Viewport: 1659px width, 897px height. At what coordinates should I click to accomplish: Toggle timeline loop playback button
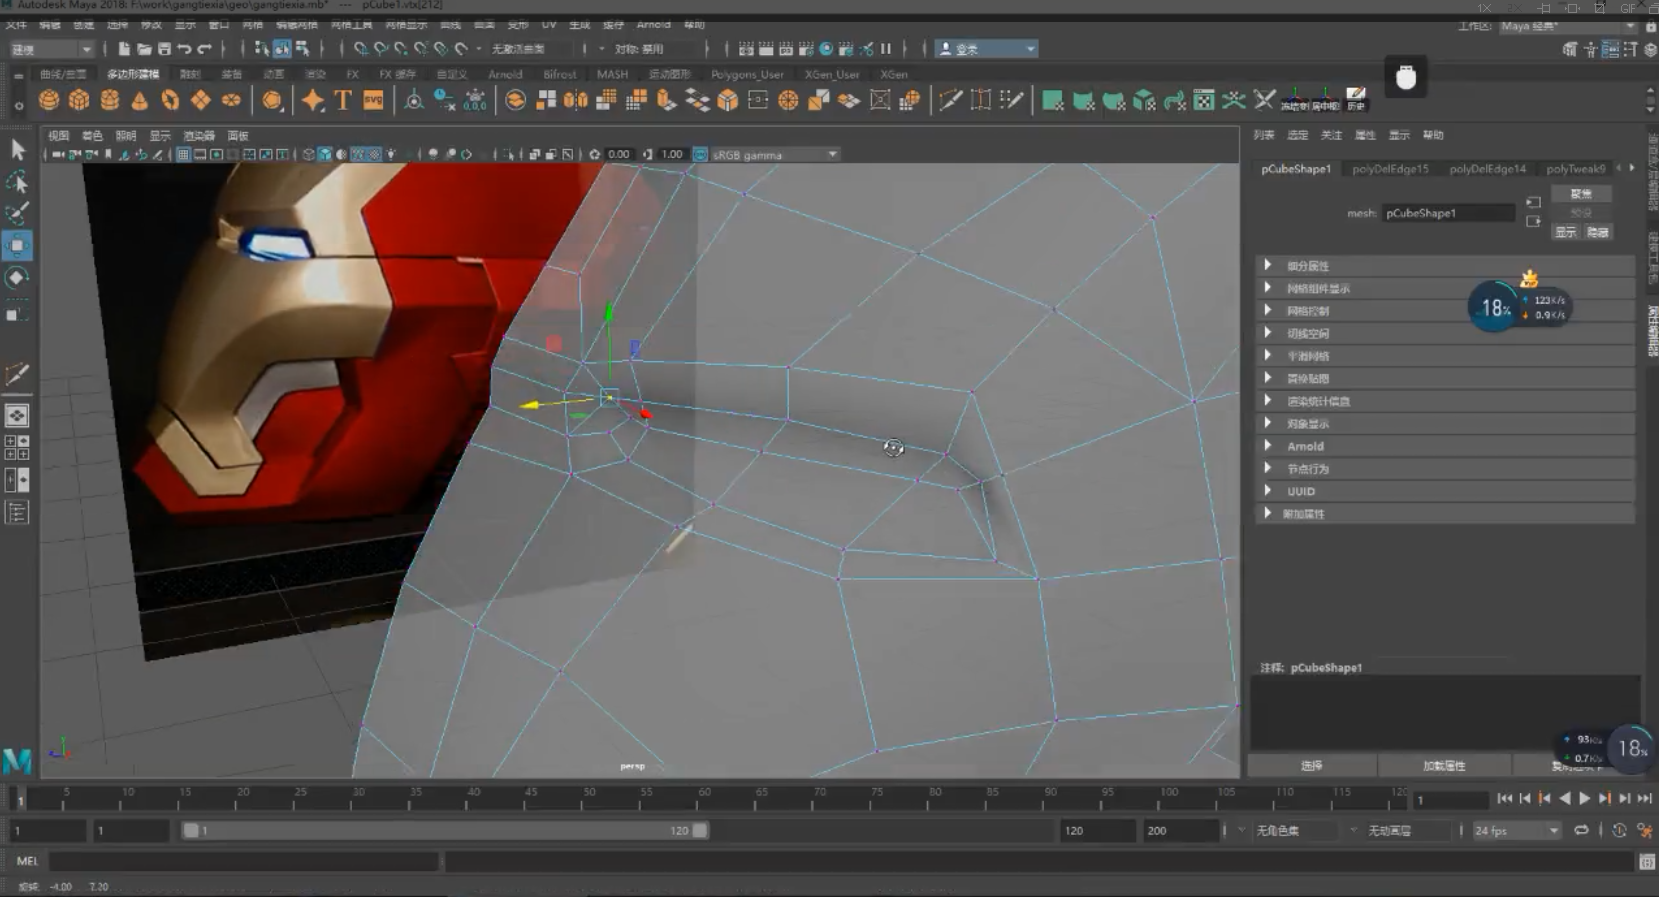(x=1581, y=830)
